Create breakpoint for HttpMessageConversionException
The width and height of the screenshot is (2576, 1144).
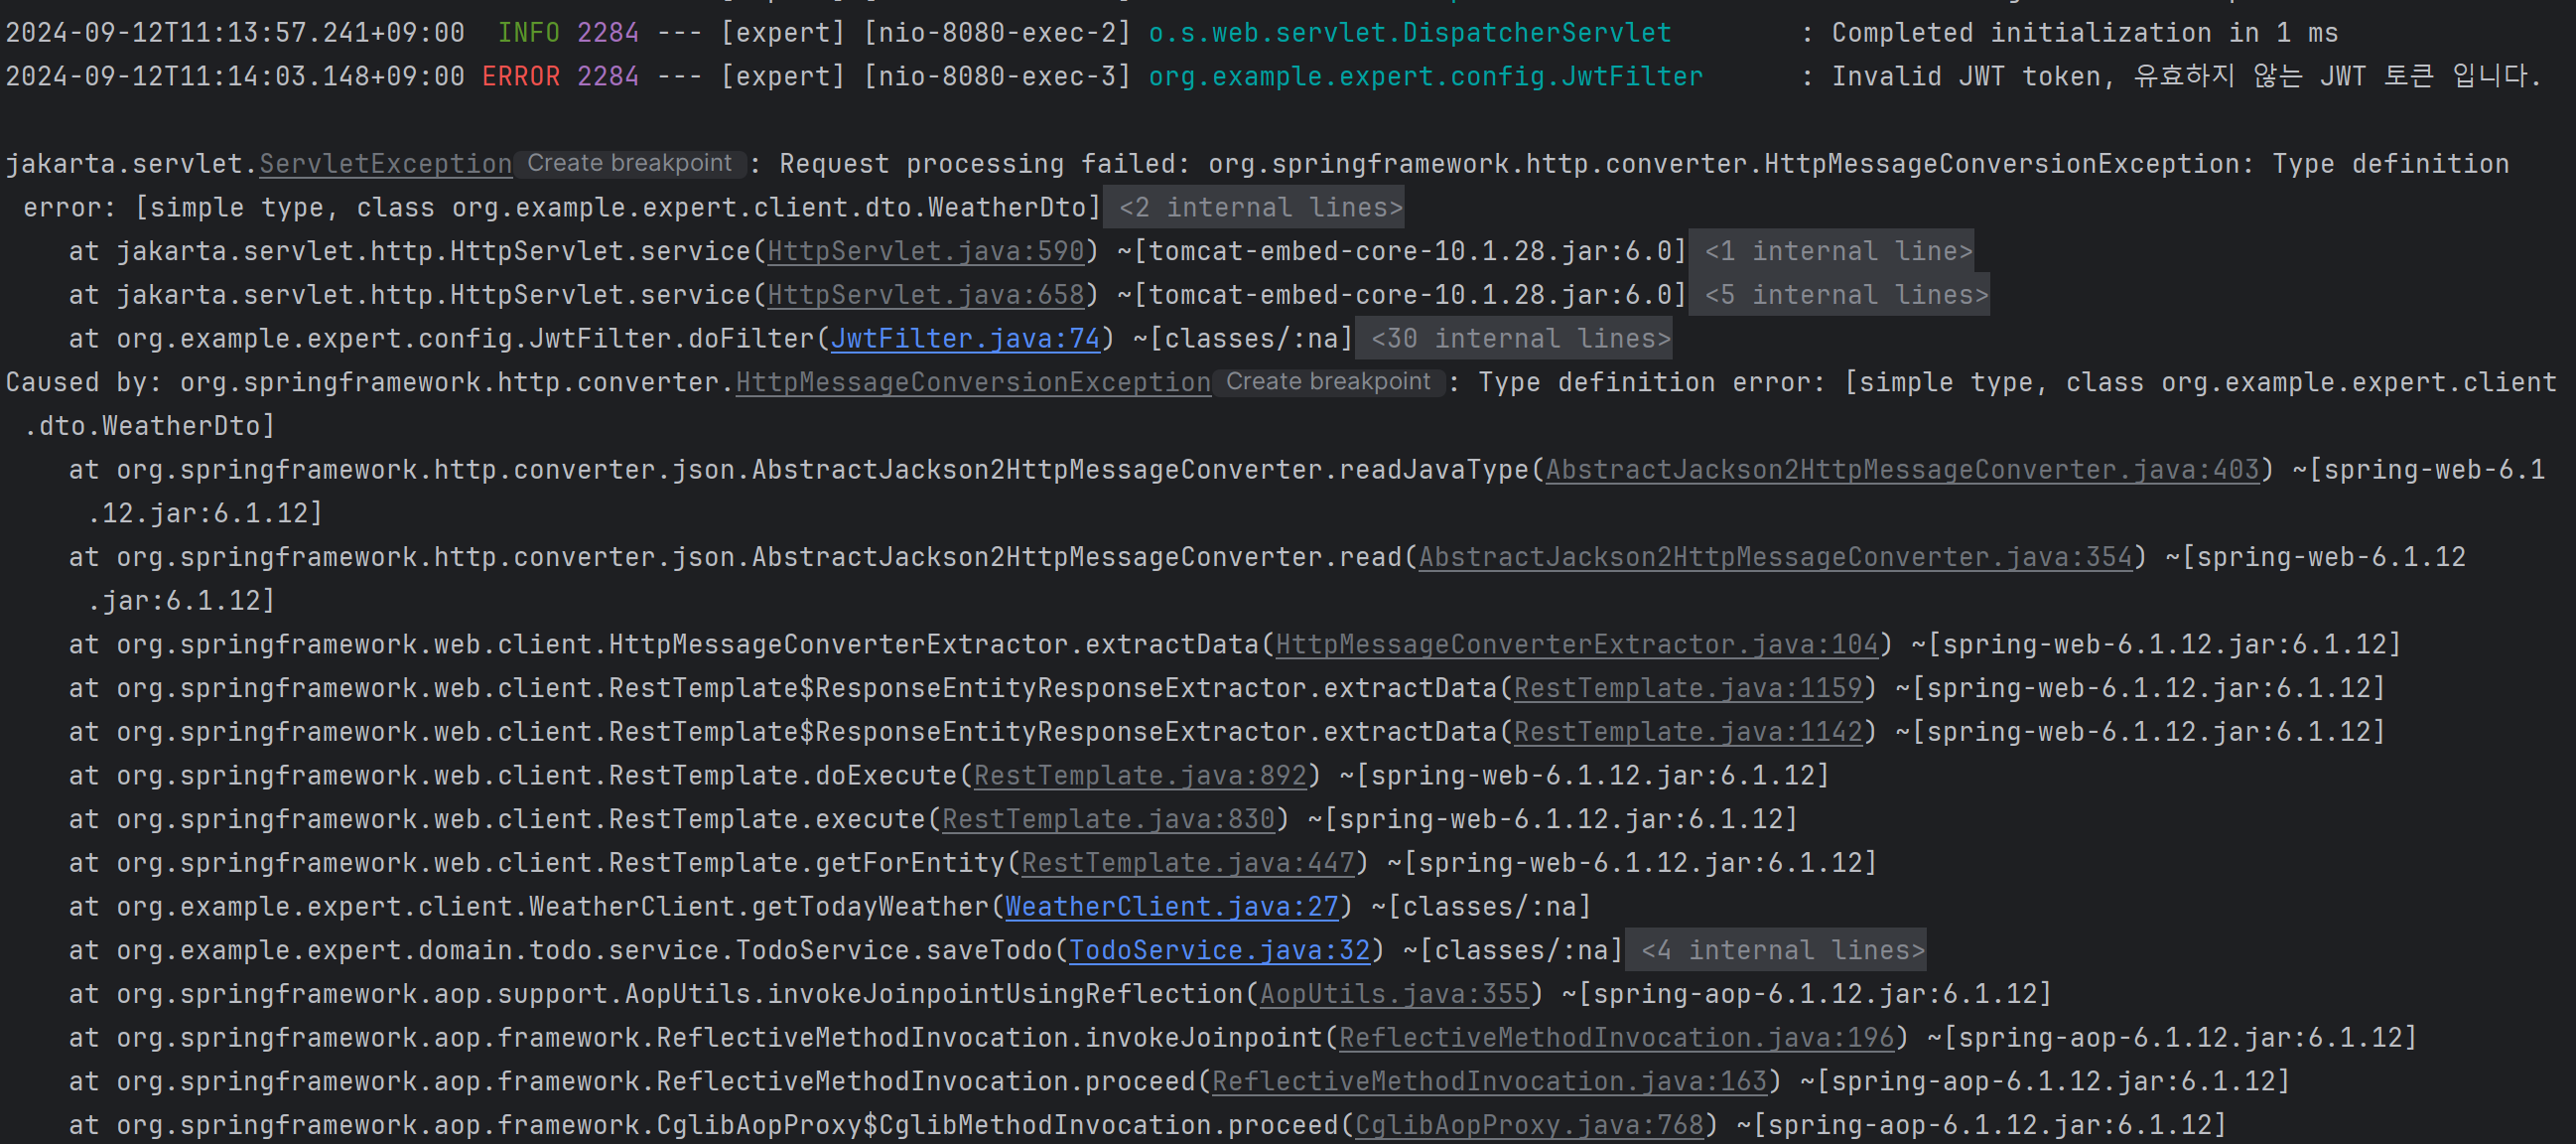point(1327,382)
